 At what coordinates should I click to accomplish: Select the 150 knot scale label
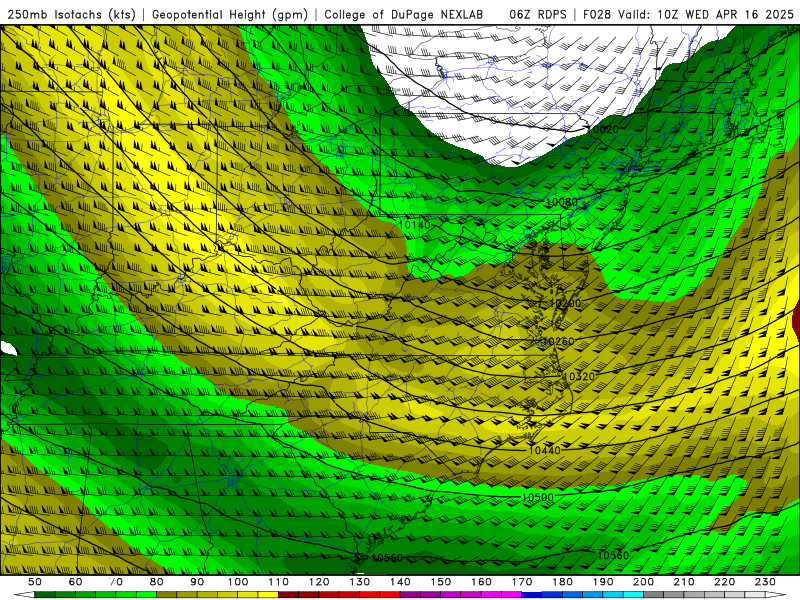coord(441,582)
